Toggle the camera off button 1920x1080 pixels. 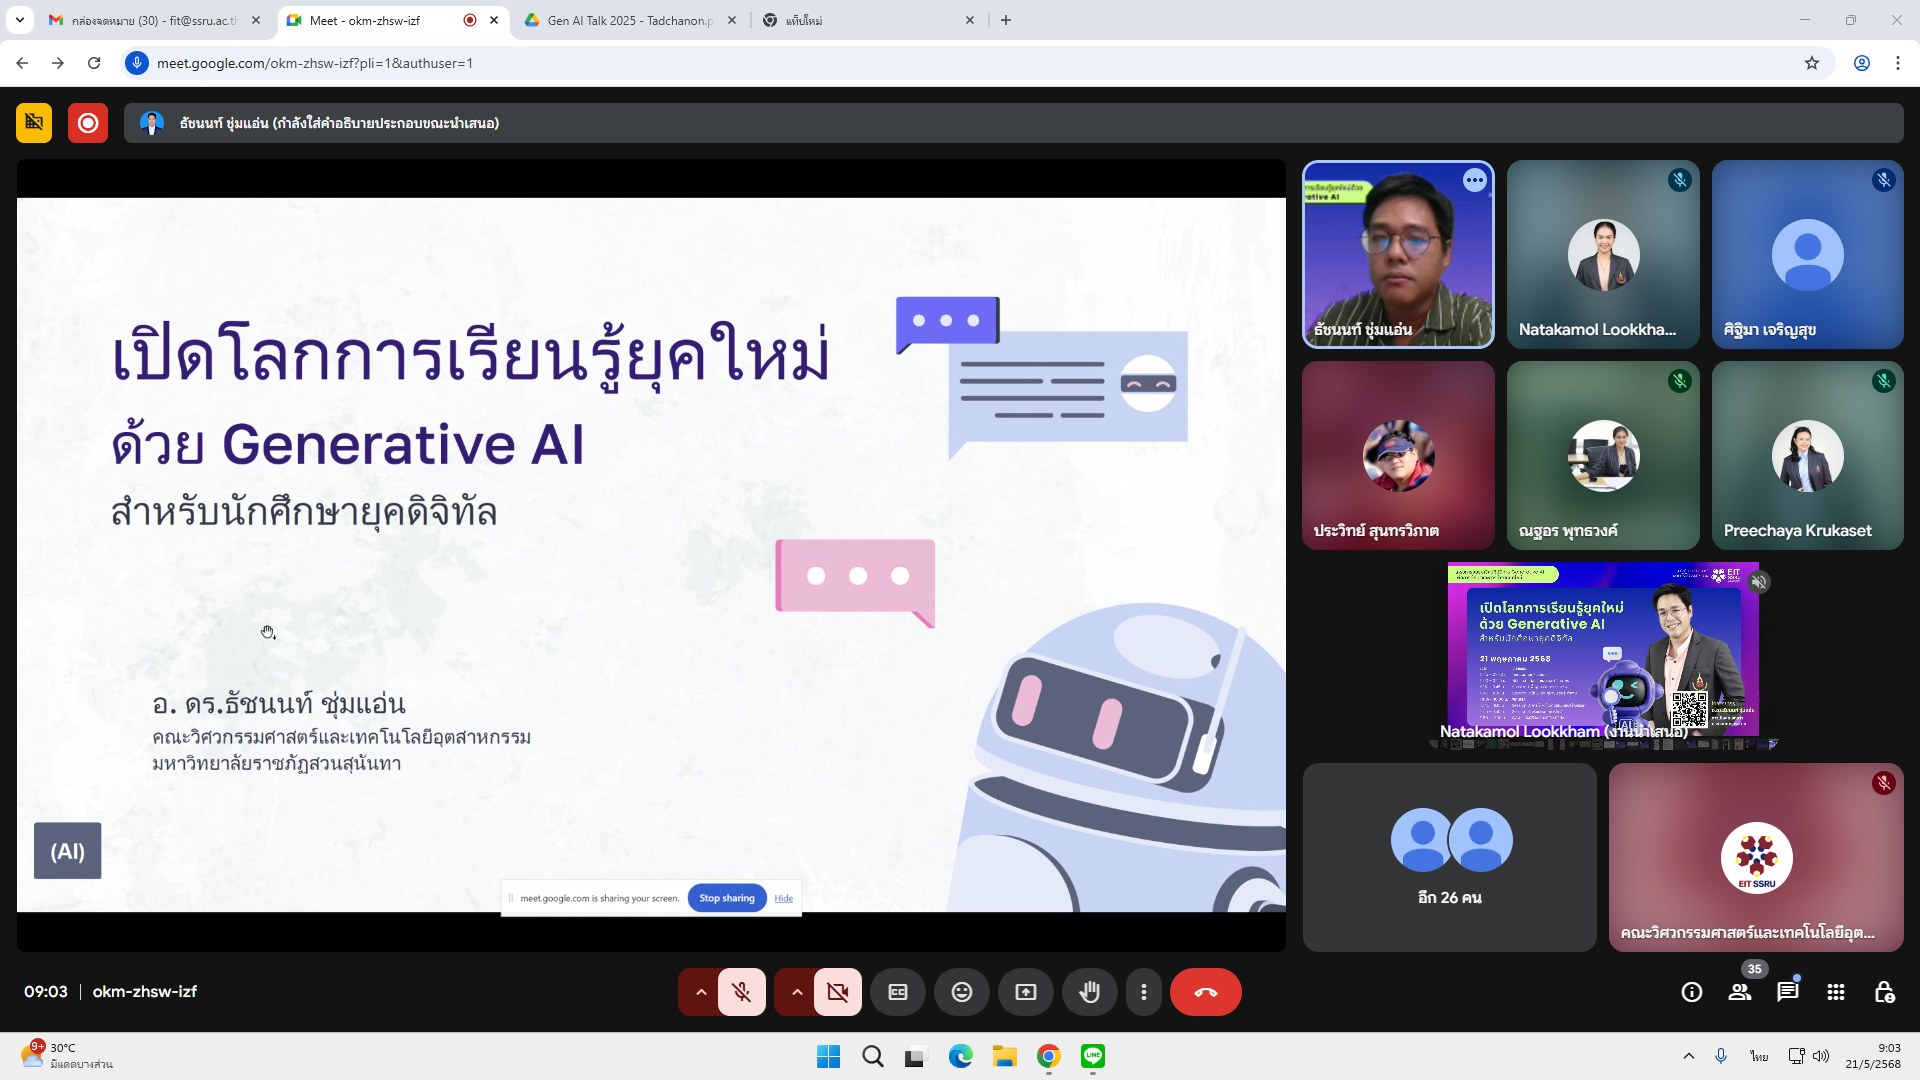[837, 992]
